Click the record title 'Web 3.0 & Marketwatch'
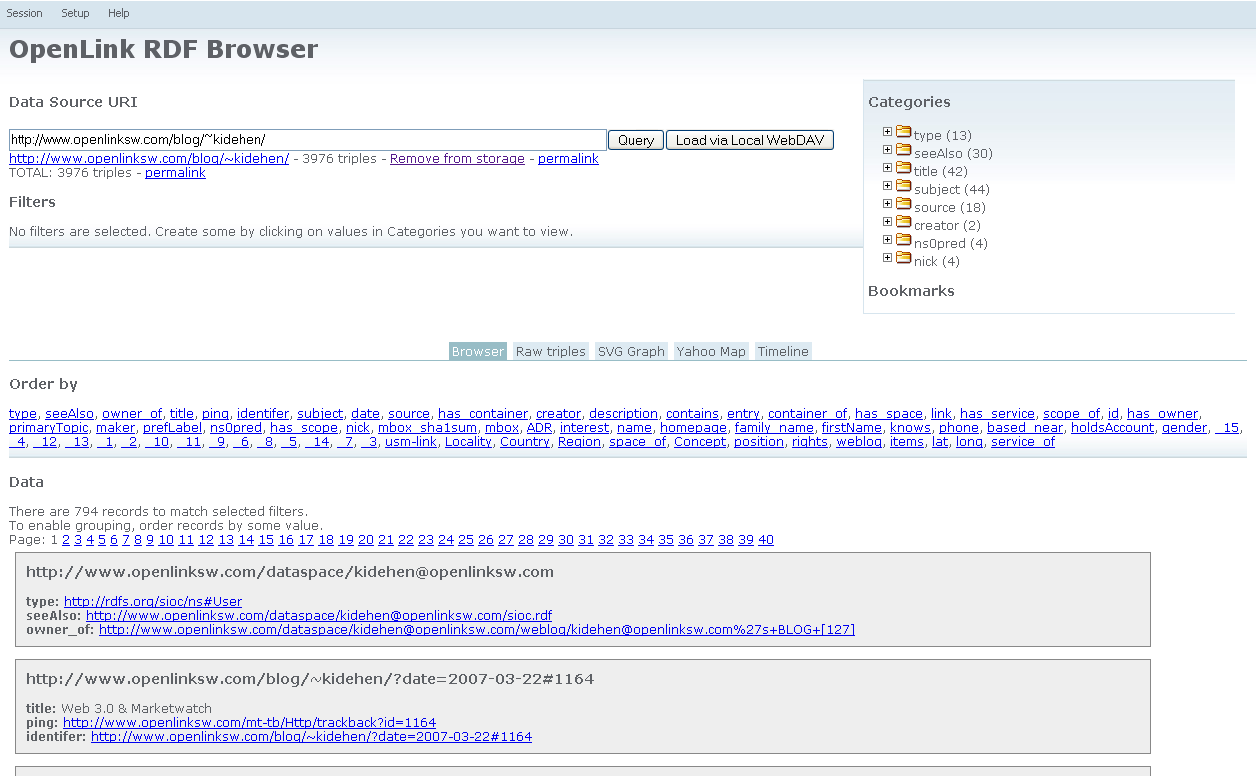1256x776 pixels. click(136, 708)
